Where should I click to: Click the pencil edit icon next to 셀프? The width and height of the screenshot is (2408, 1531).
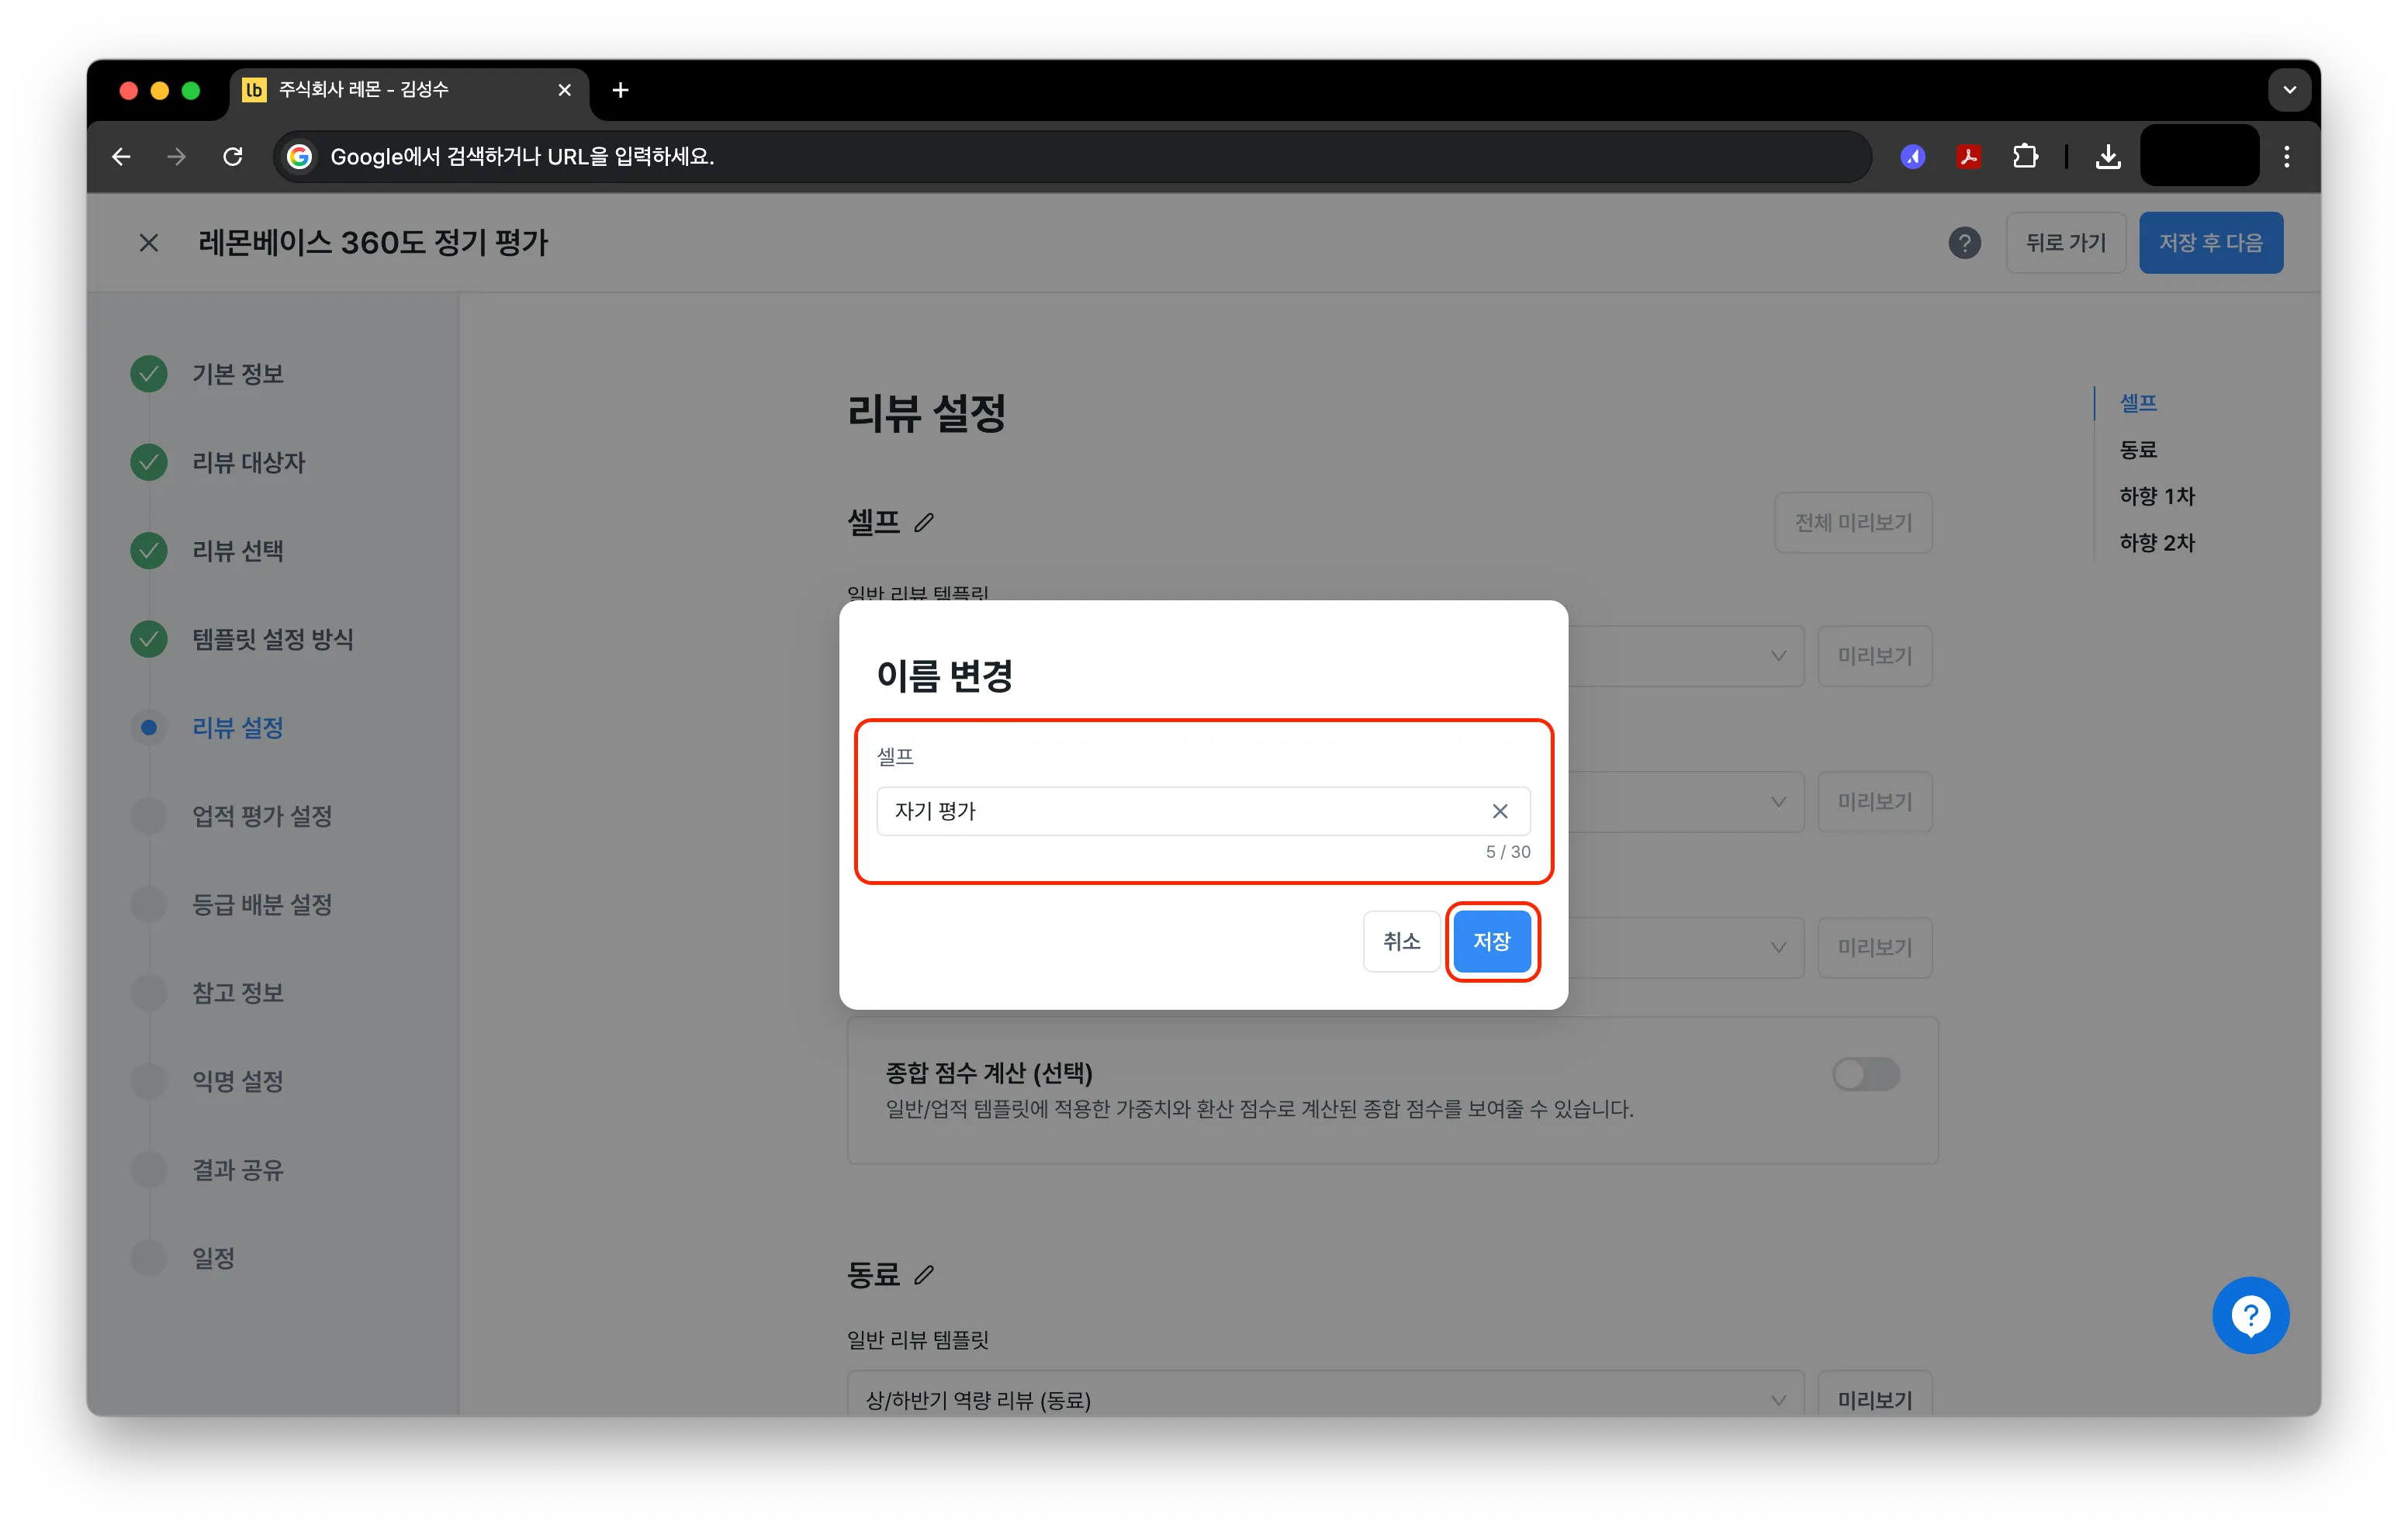924,522
